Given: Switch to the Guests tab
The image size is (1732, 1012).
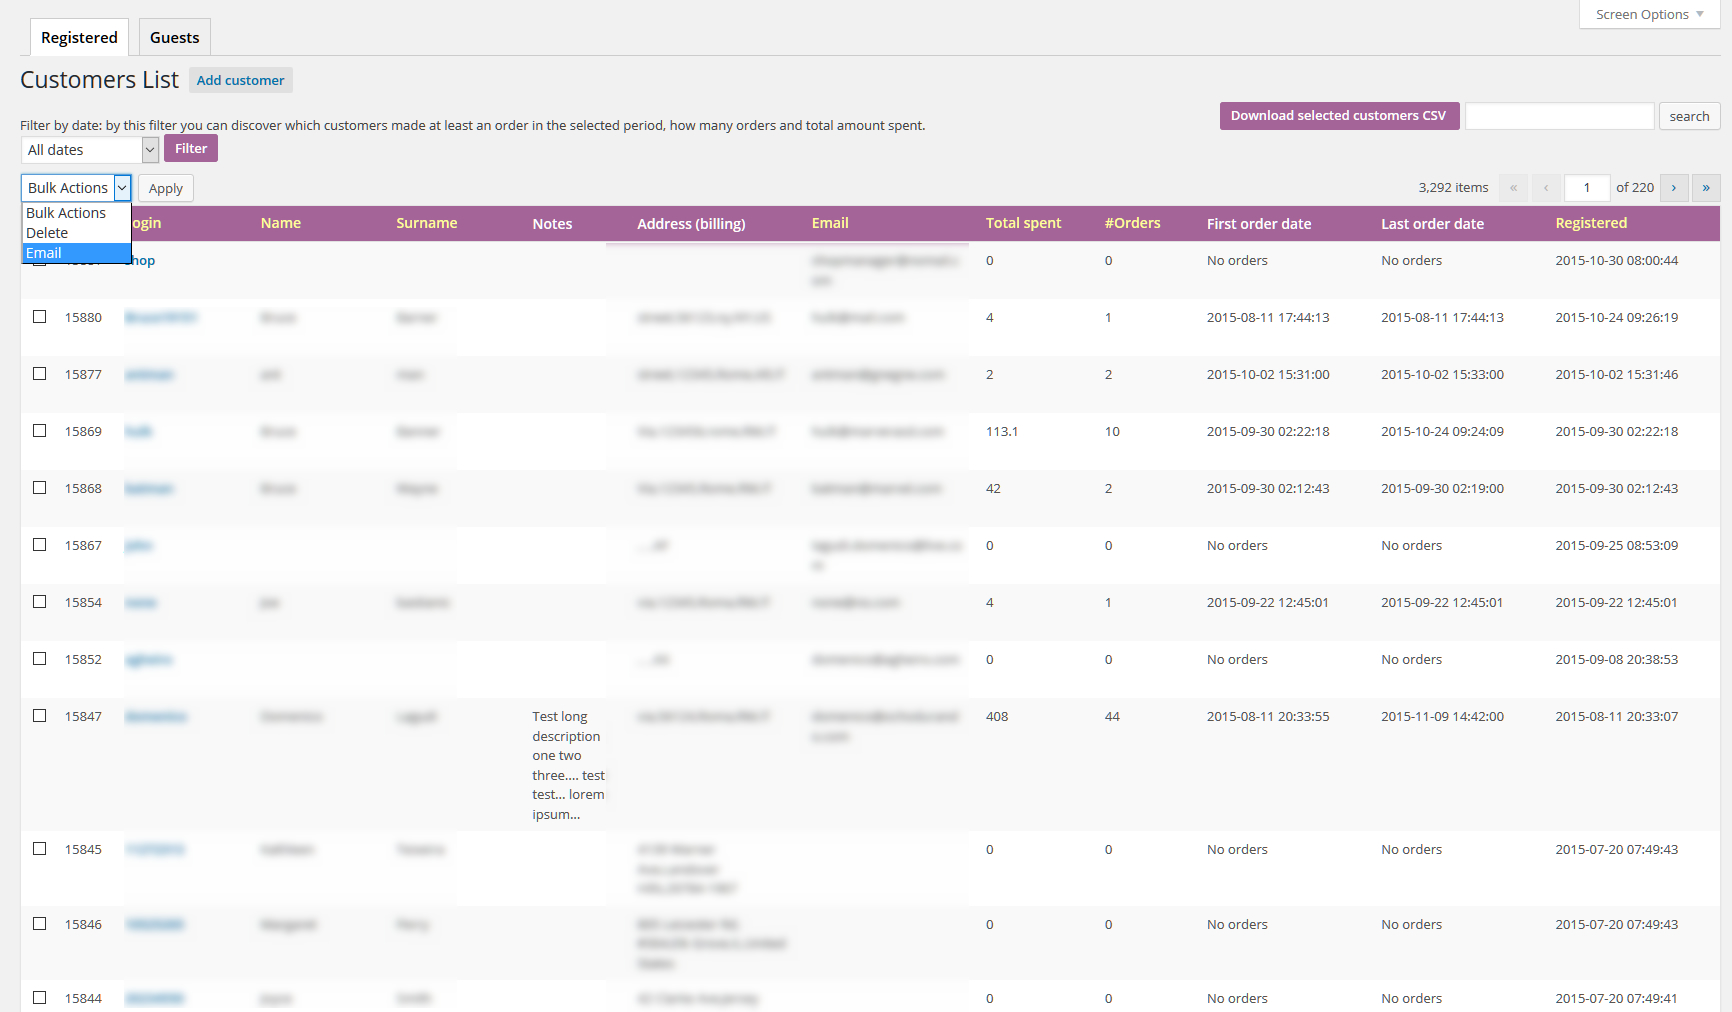Looking at the screenshot, I should point(174,38).
